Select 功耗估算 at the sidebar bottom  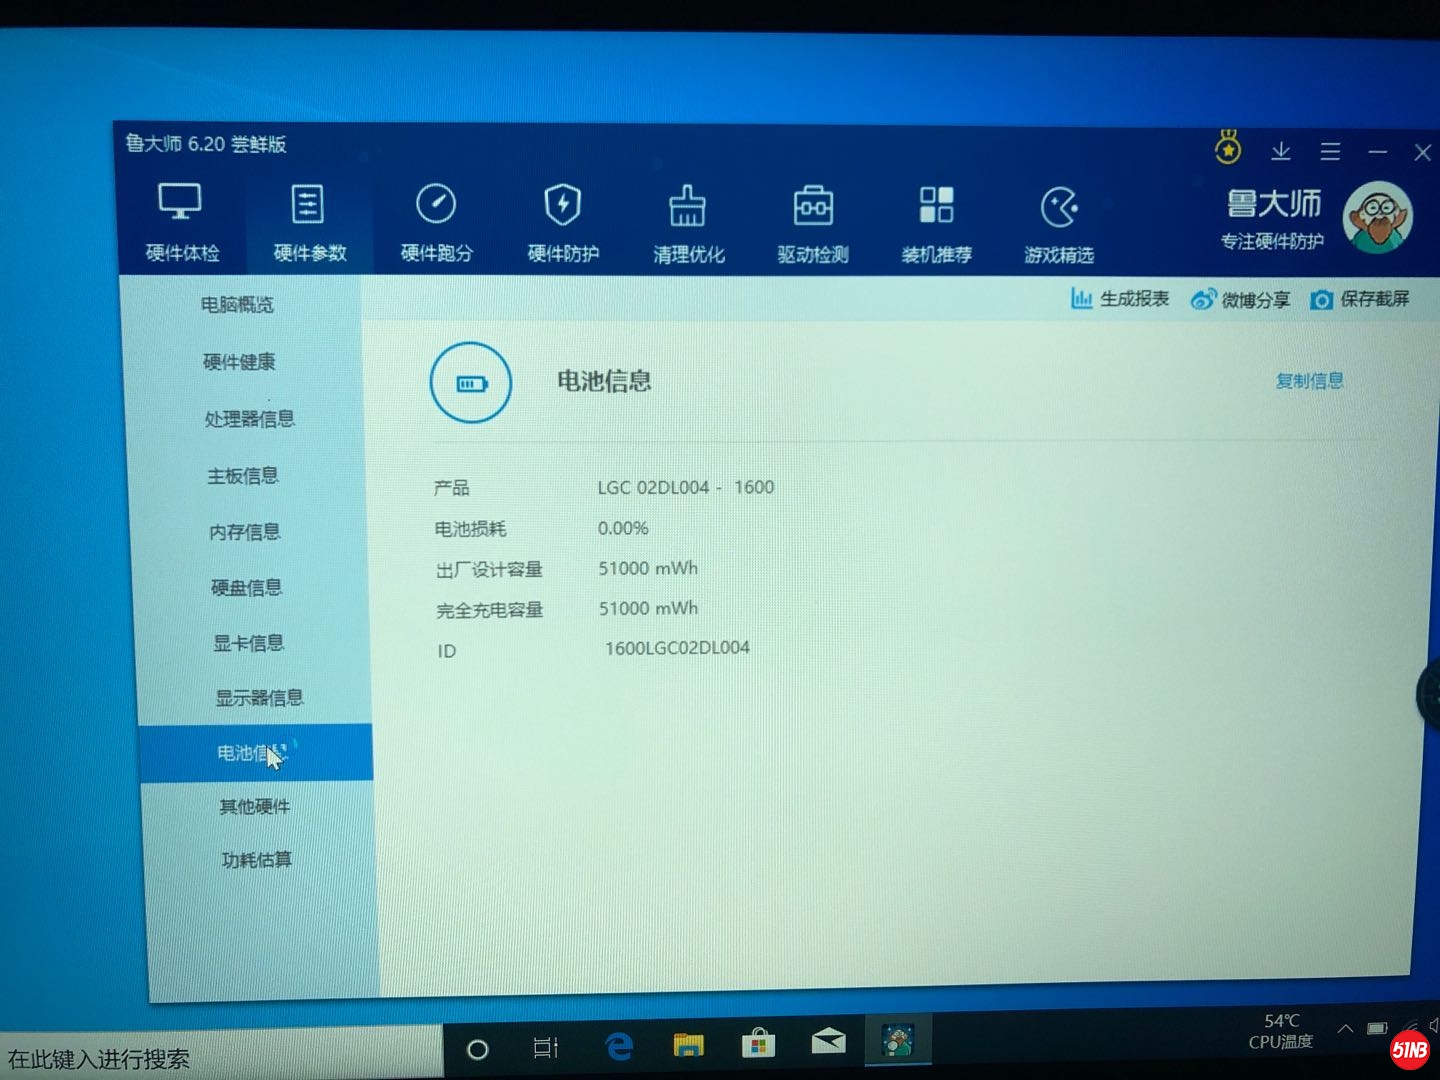[x=254, y=859]
